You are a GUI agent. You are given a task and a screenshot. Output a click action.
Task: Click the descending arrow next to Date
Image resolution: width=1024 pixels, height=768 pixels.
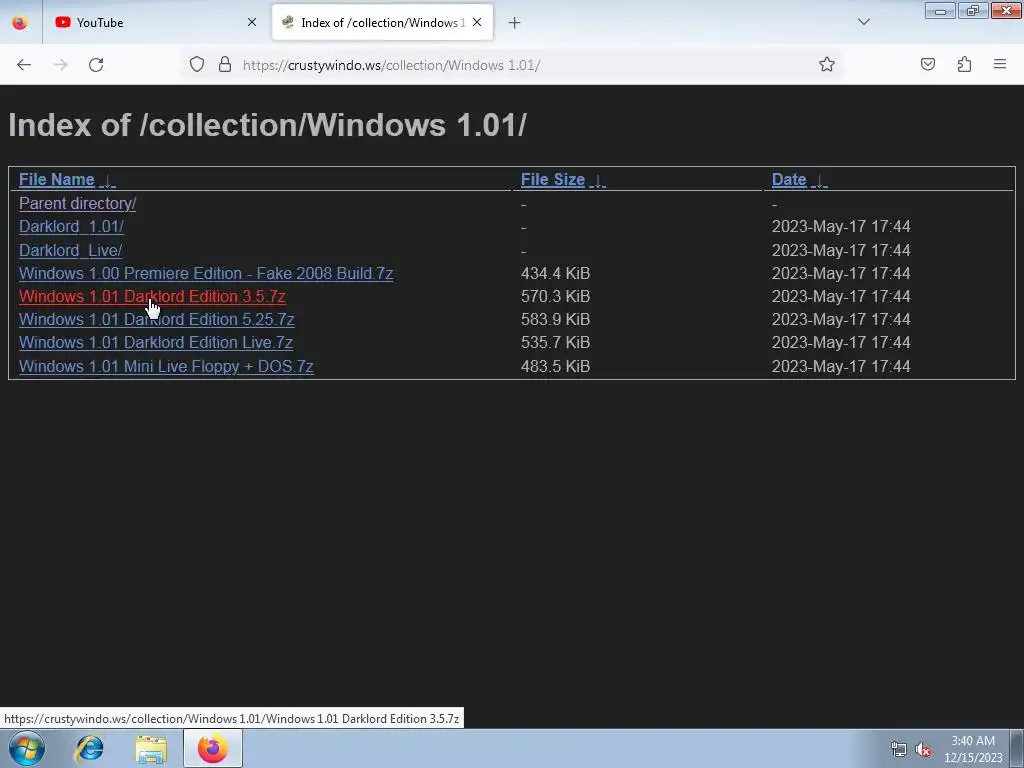pyautogui.click(x=819, y=181)
